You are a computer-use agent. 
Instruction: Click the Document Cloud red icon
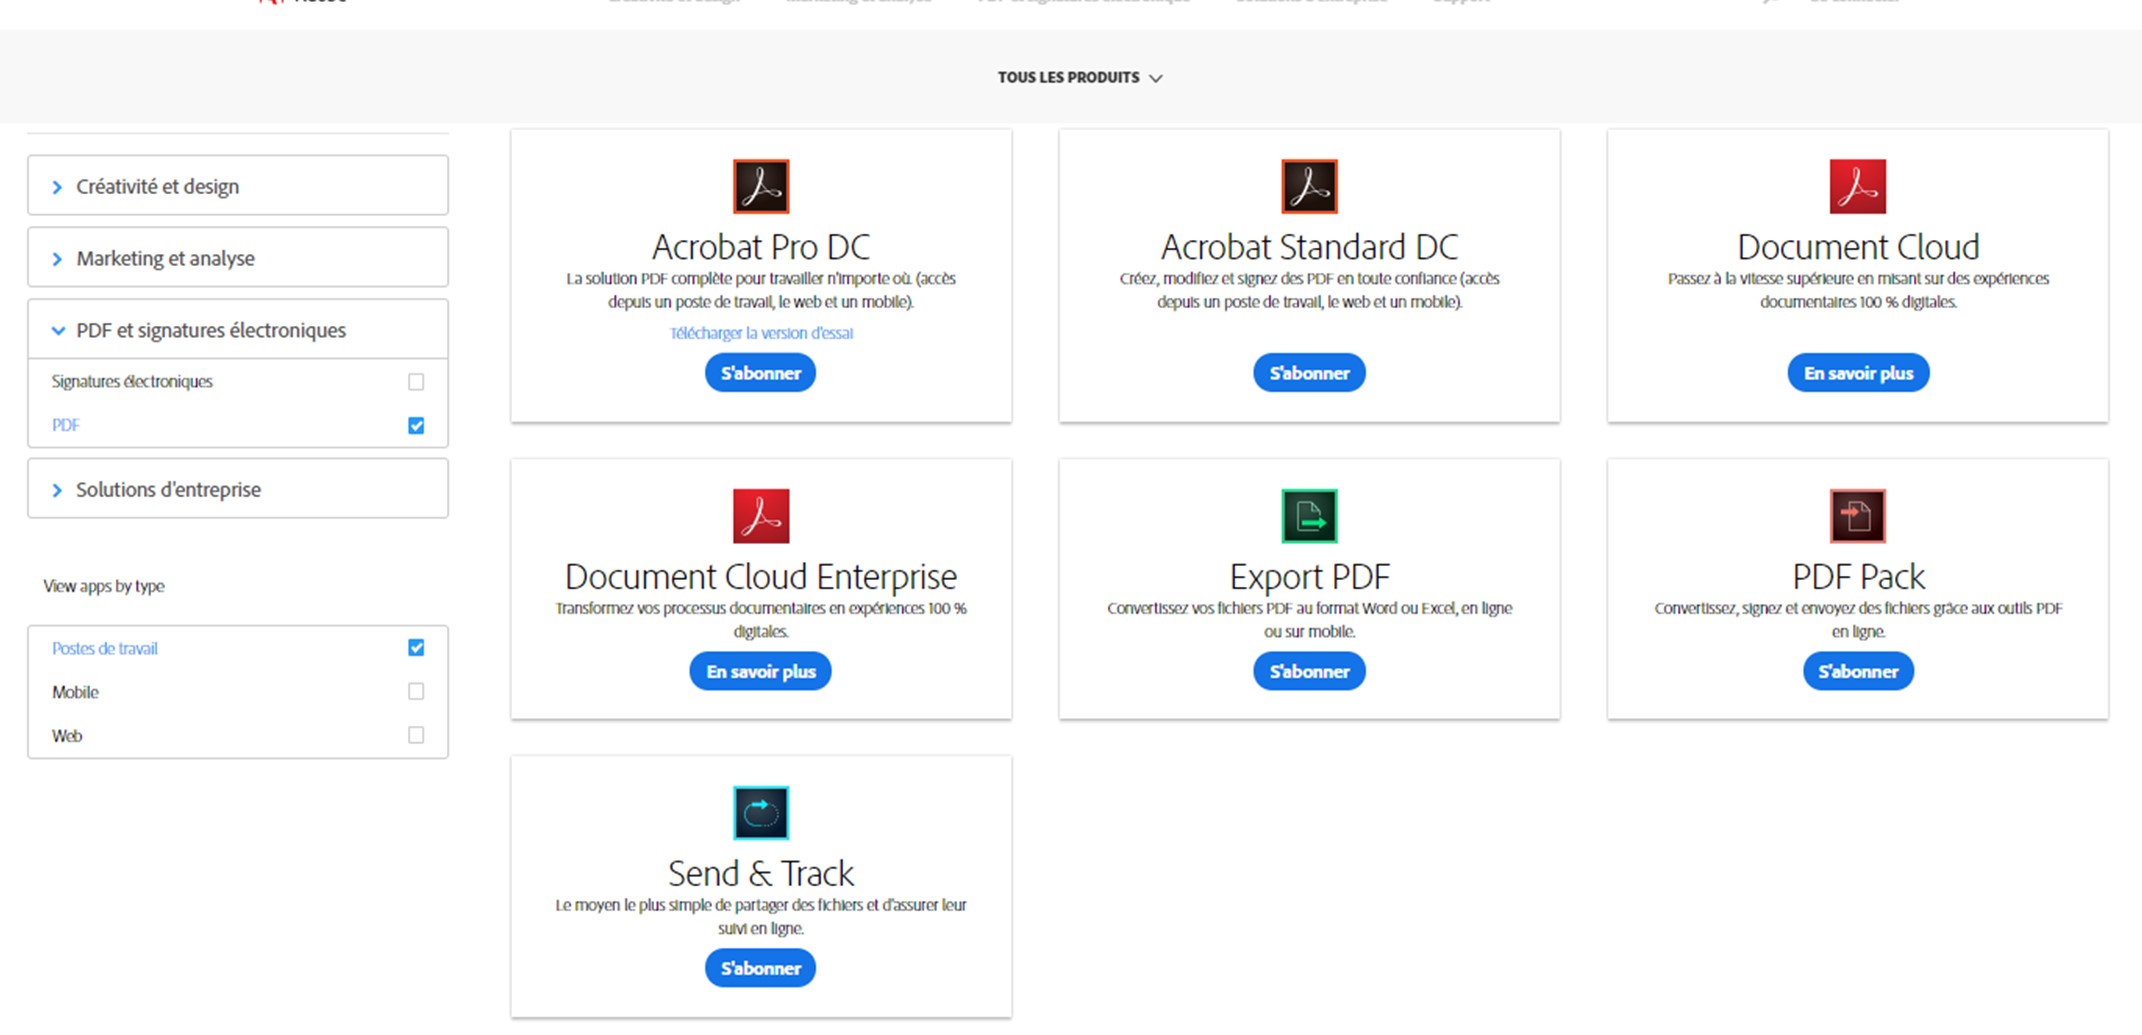[x=1858, y=186]
